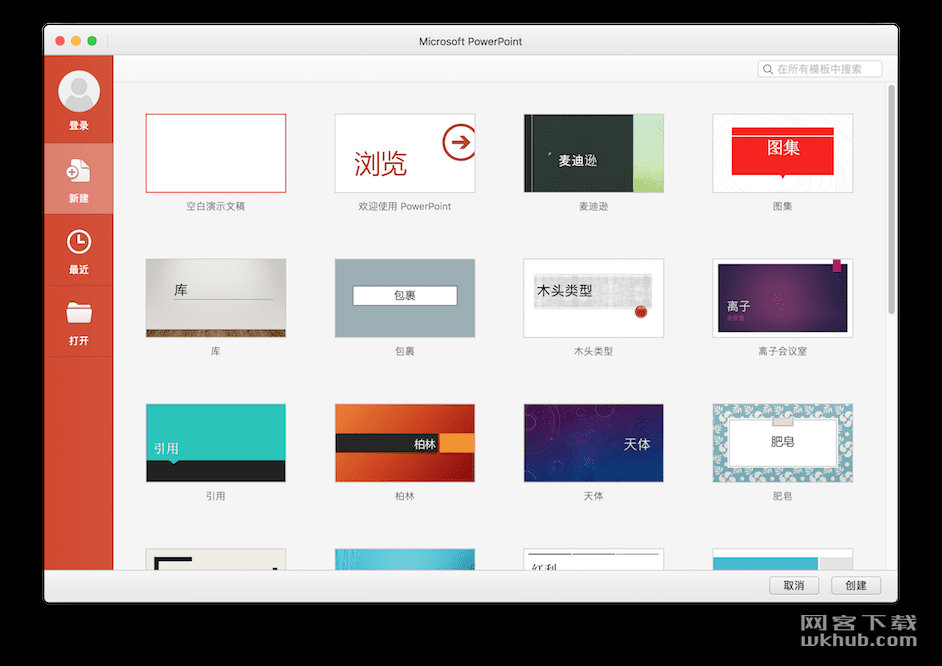Choose the 引用 template thumbnail
The width and height of the screenshot is (942, 666).
tap(216, 443)
